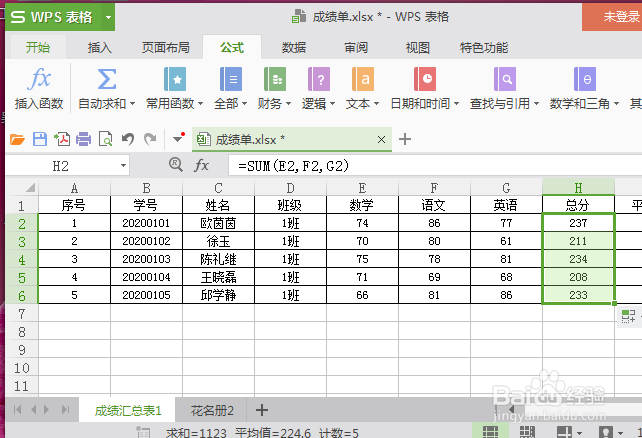
Task: Click the 数学和三角 button label
Action: point(579,104)
